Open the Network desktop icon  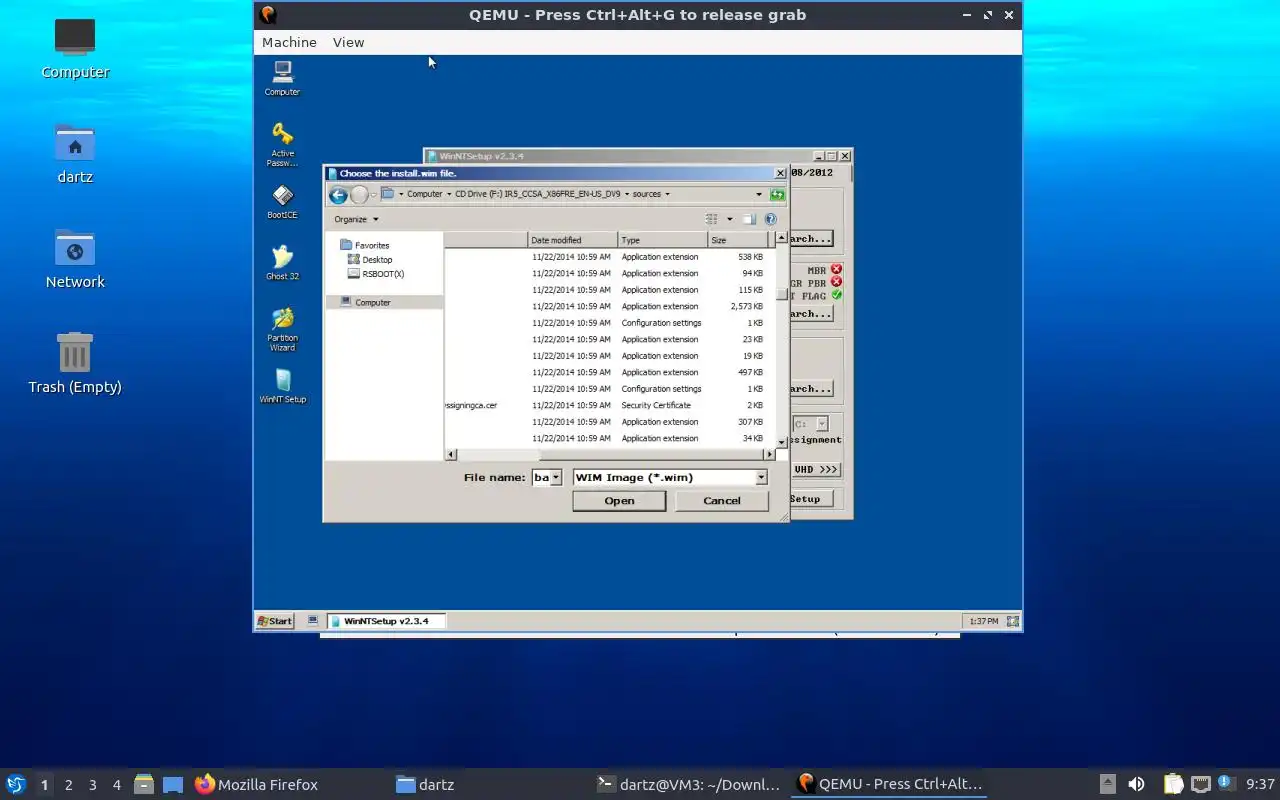pyautogui.click(x=75, y=258)
